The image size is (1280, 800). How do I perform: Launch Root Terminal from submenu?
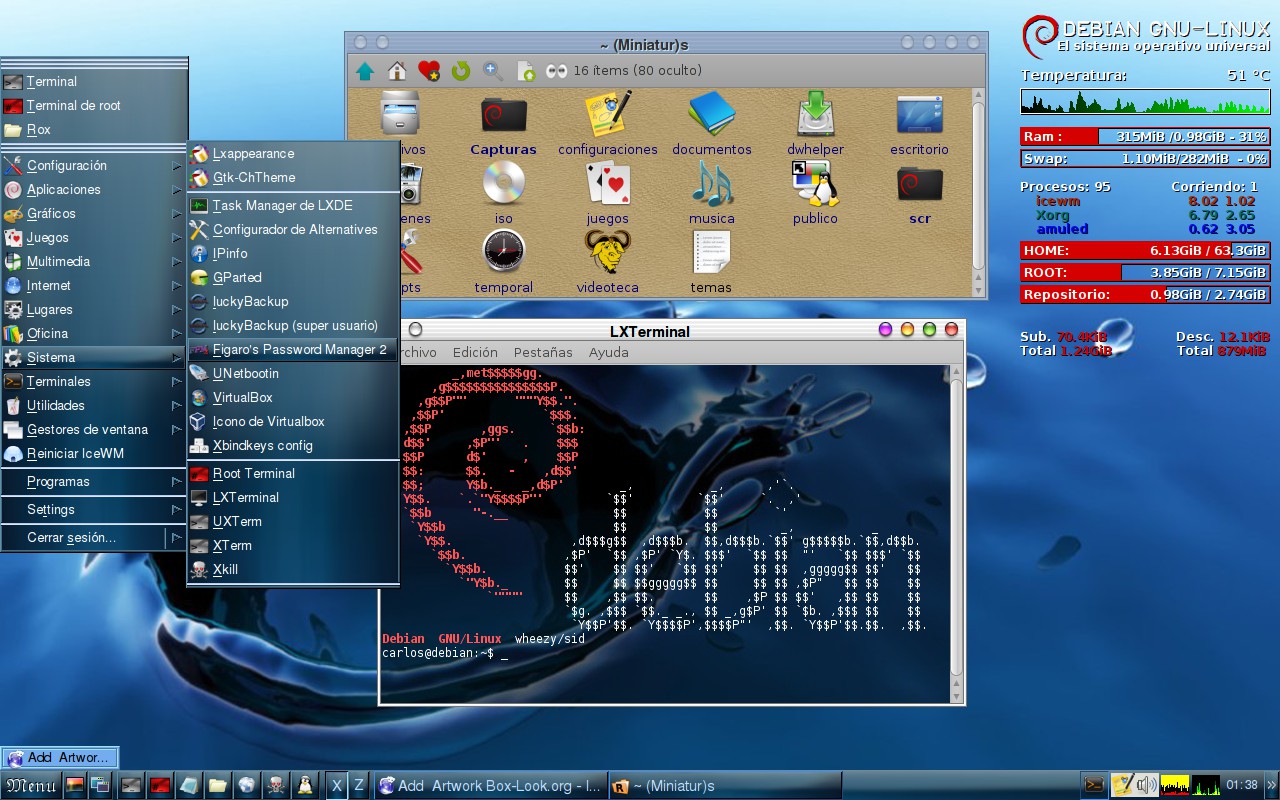tap(293, 473)
